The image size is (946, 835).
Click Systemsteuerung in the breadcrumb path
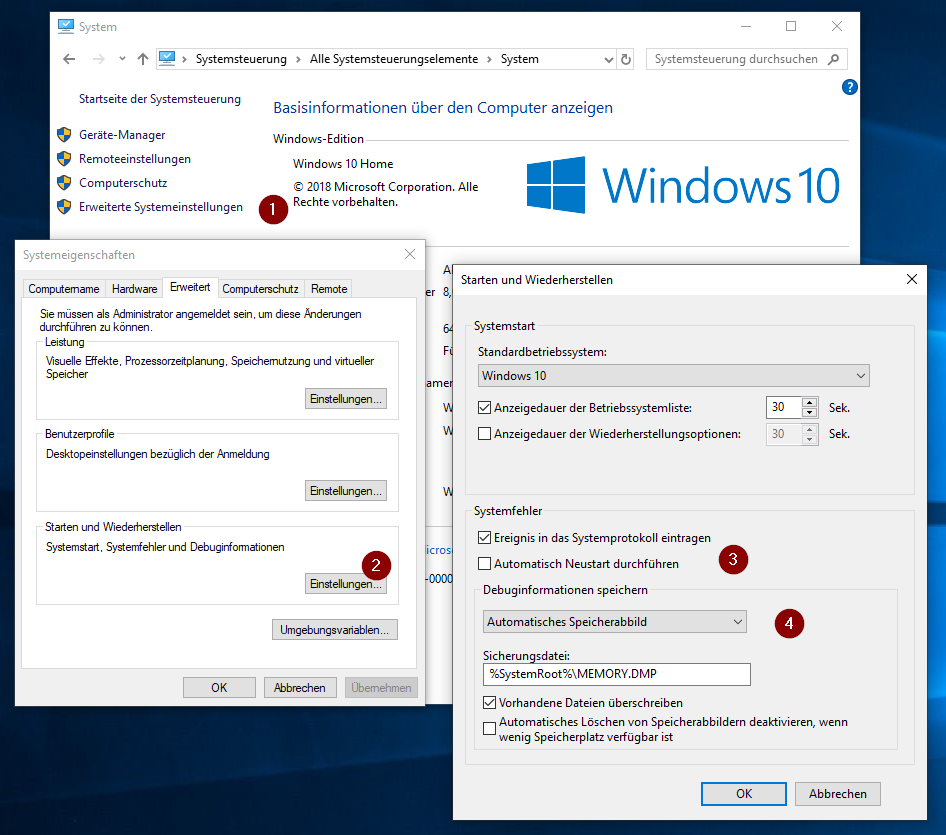(x=241, y=59)
